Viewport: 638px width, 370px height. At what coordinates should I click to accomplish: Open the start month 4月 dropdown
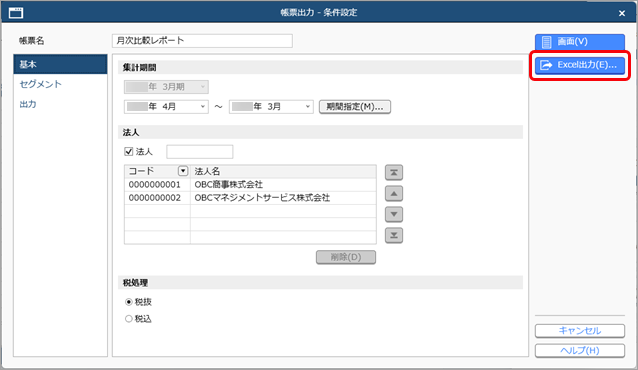coord(166,107)
